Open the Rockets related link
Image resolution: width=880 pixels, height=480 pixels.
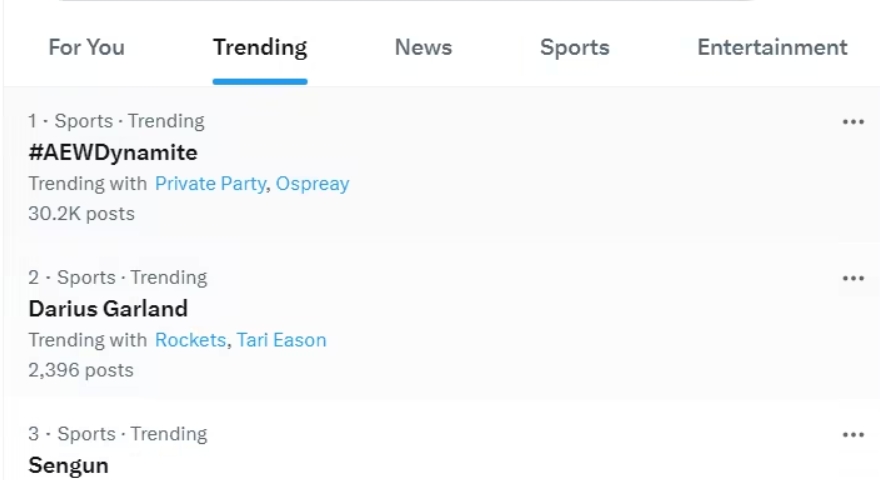[x=190, y=340]
